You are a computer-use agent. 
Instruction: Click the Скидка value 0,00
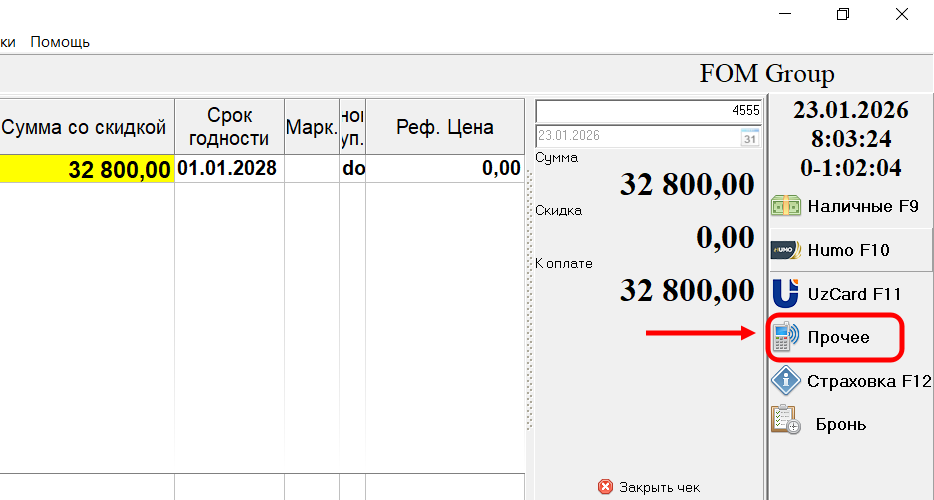(x=726, y=237)
